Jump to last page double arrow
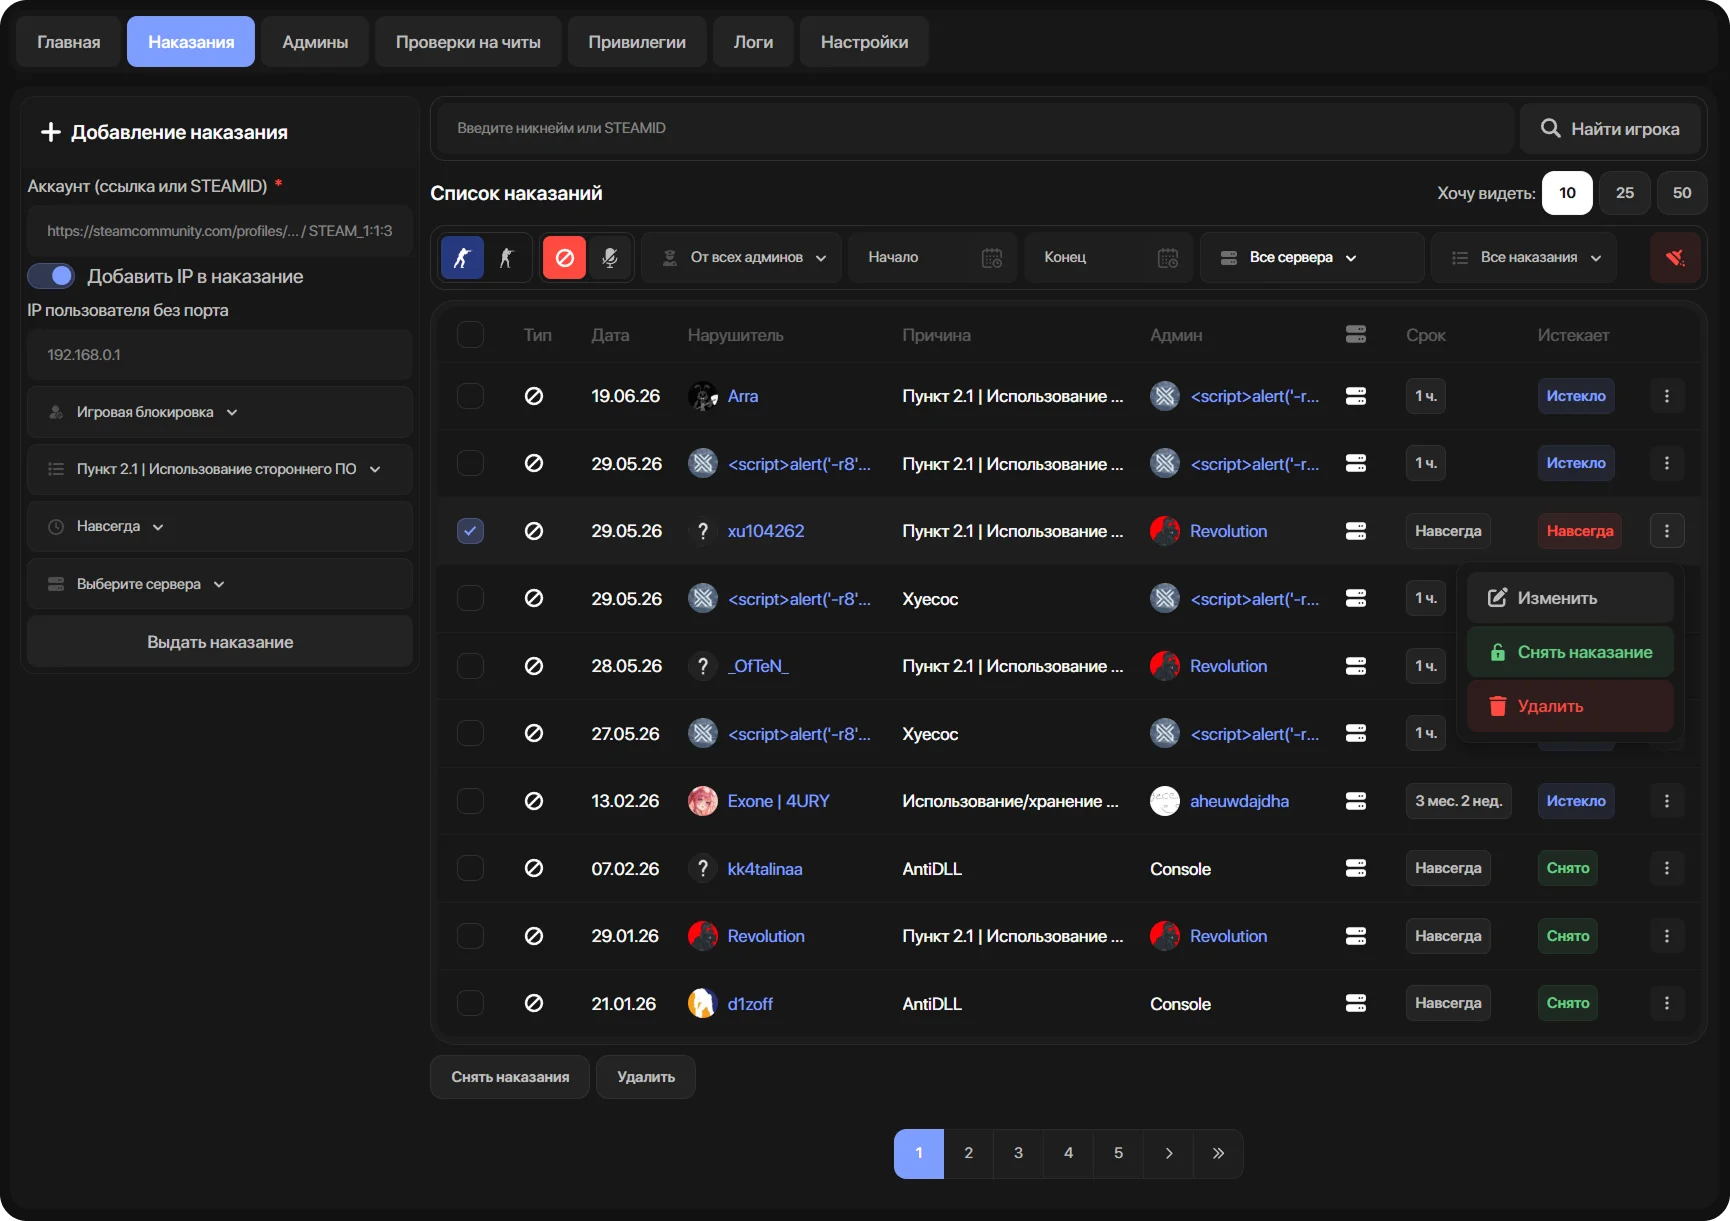The width and height of the screenshot is (1730, 1221). point(1218,1153)
